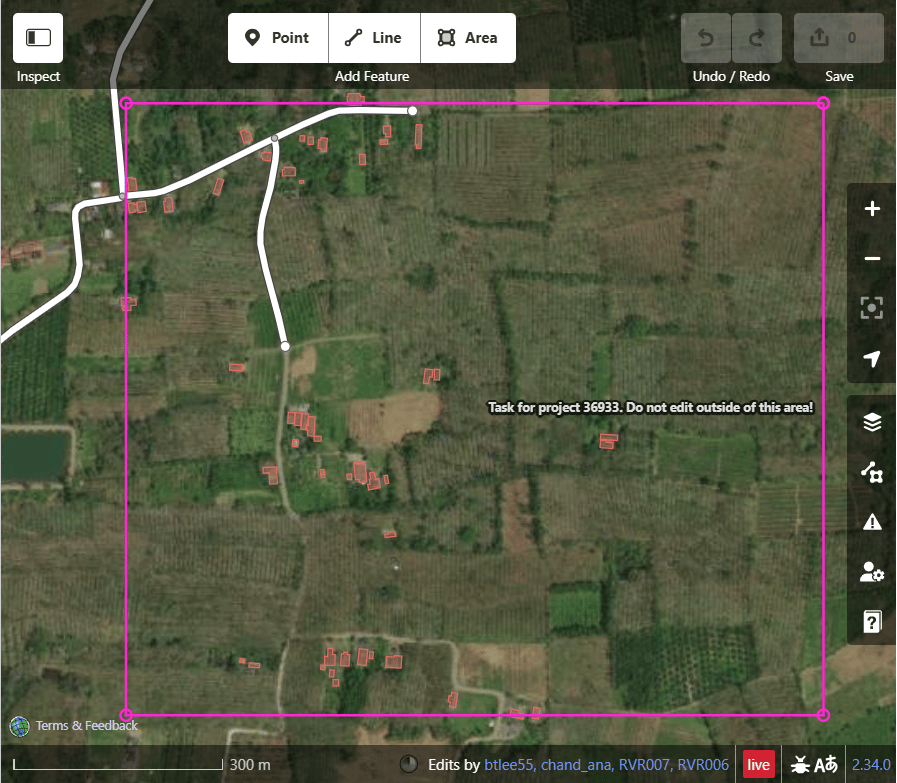Open contributor RVR007 profile link

tap(644, 765)
